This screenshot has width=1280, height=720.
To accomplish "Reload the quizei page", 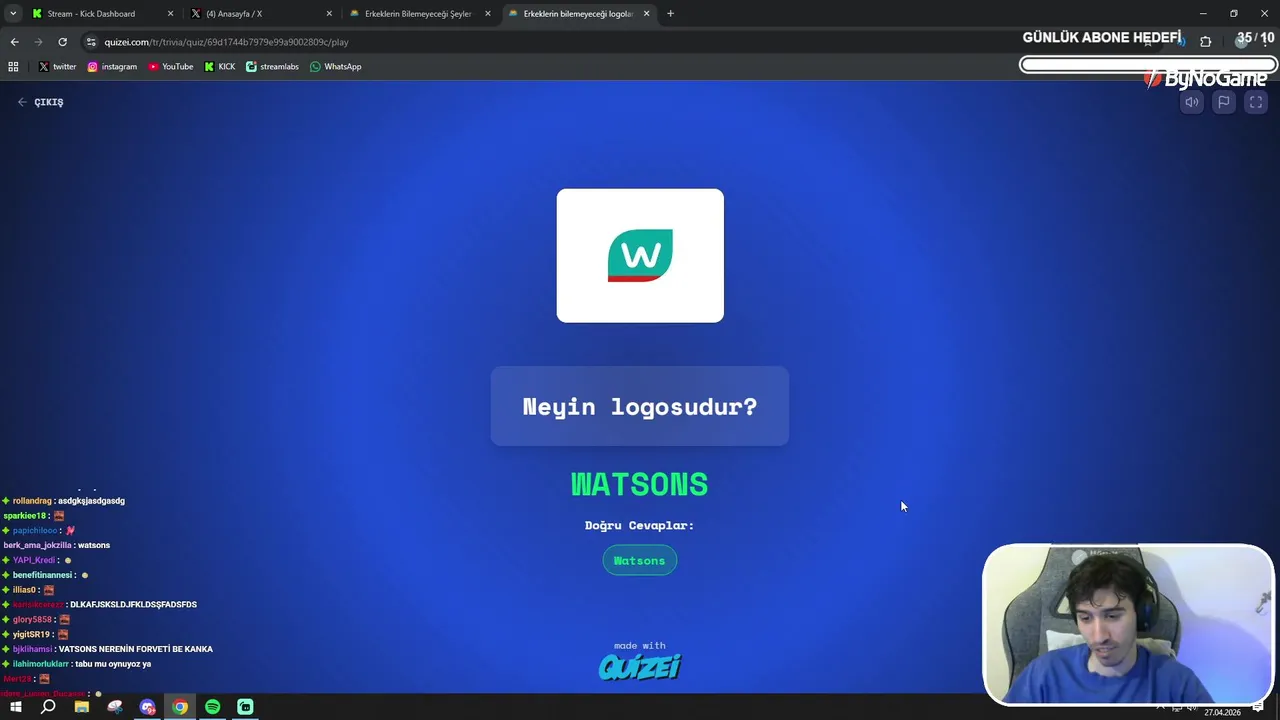I will tap(62, 42).
